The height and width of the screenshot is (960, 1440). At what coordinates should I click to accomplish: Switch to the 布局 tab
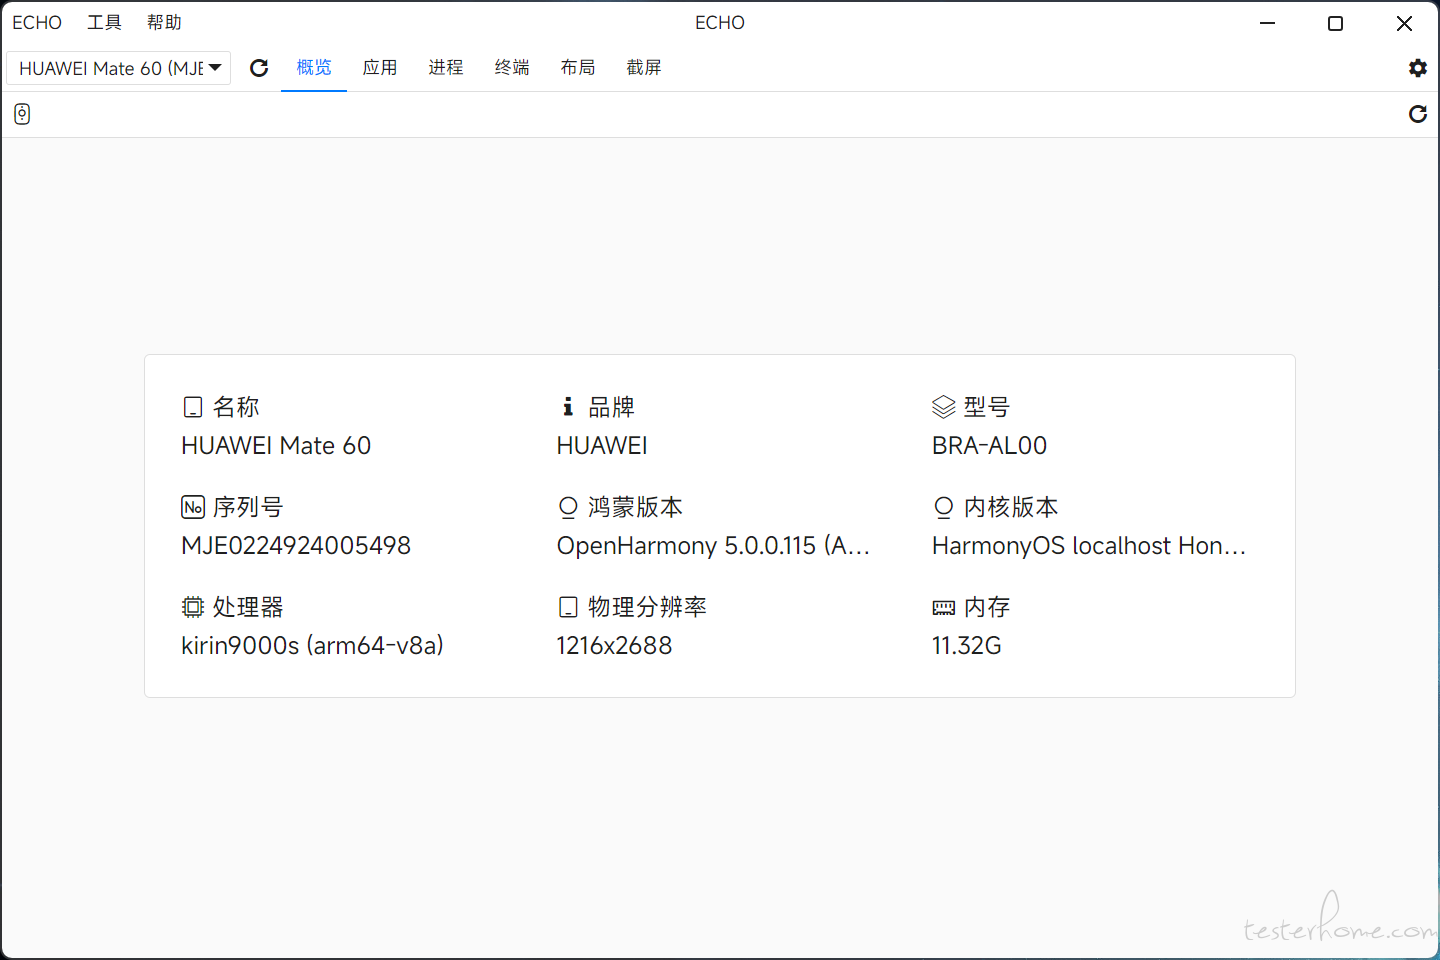(578, 68)
